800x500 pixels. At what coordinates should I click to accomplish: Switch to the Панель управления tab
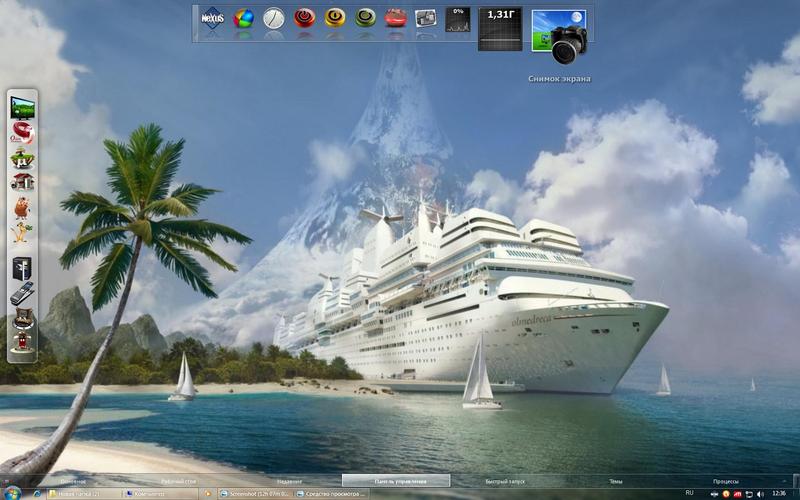point(394,481)
